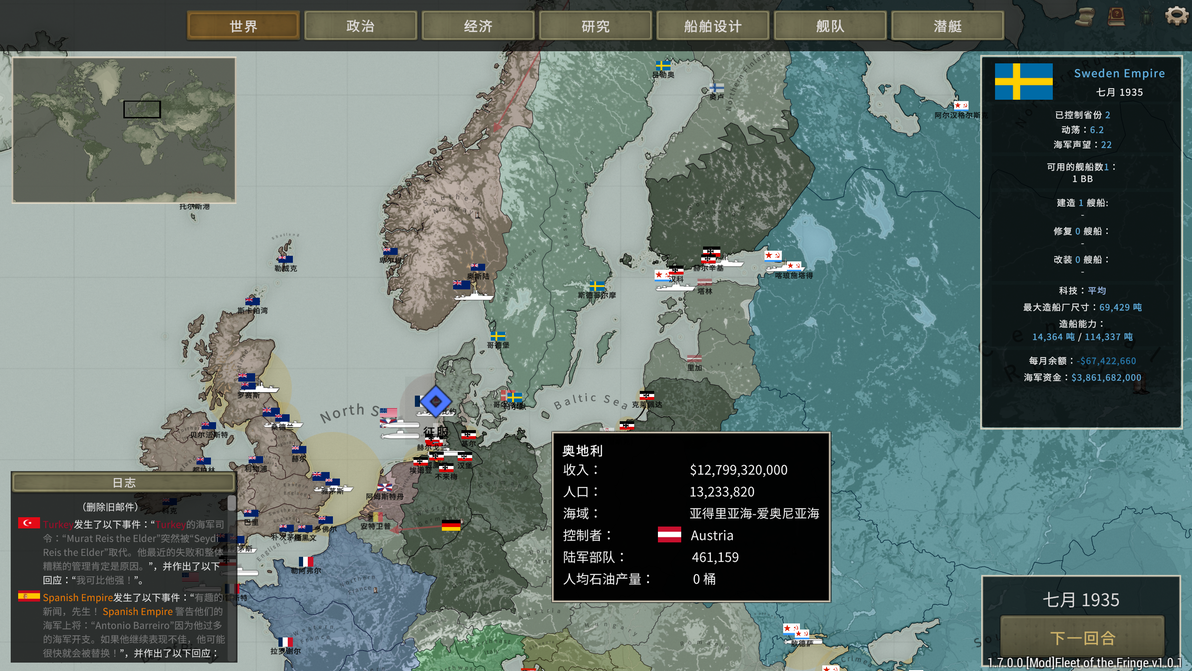
Task: Click the monthly balance -$67,422,660
Action: 1106,361
